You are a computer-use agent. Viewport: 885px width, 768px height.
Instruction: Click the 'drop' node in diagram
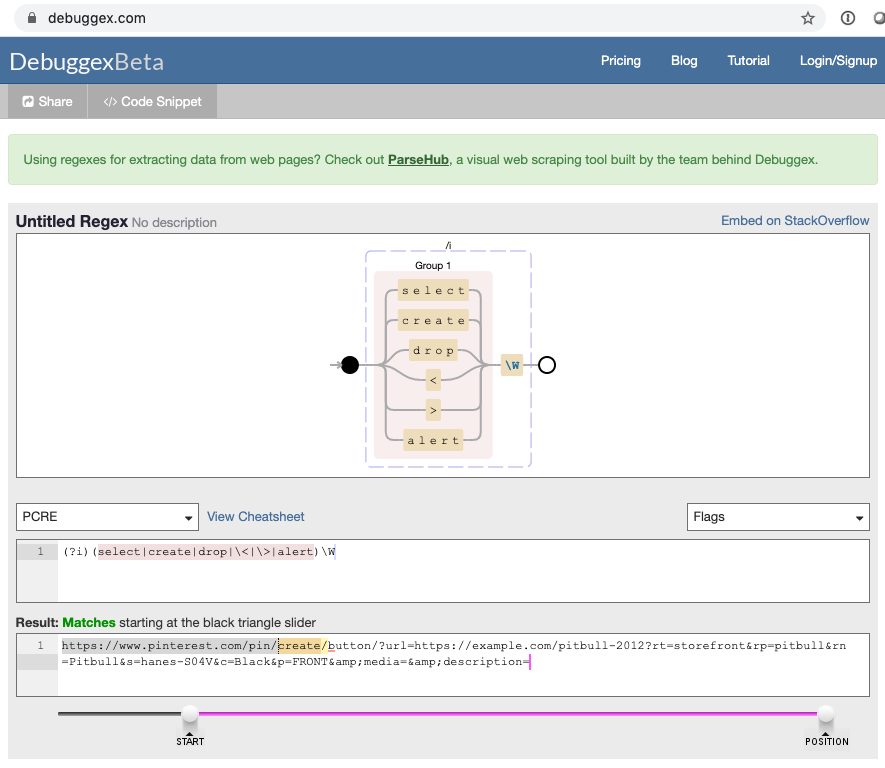433,350
